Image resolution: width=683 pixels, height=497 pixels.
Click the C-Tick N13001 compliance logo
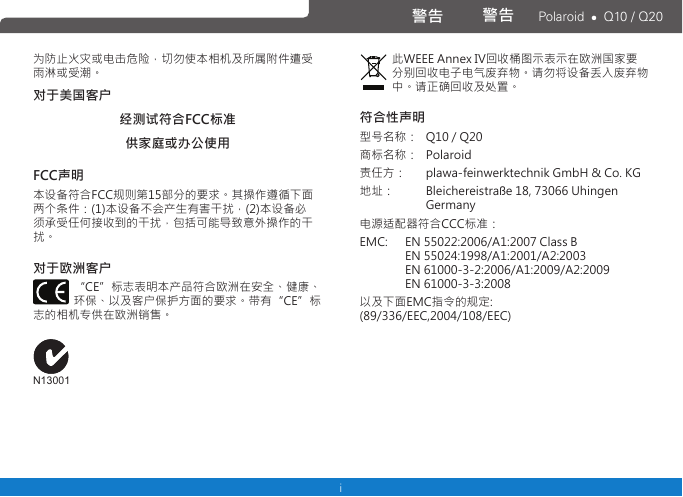[51, 362]
